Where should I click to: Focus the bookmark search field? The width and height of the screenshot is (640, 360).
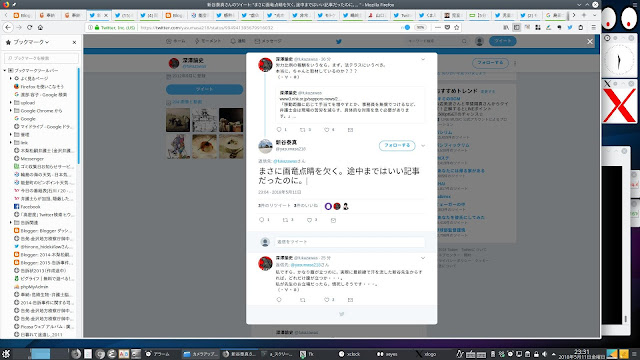pyautogui.click(x=41, y=58)
